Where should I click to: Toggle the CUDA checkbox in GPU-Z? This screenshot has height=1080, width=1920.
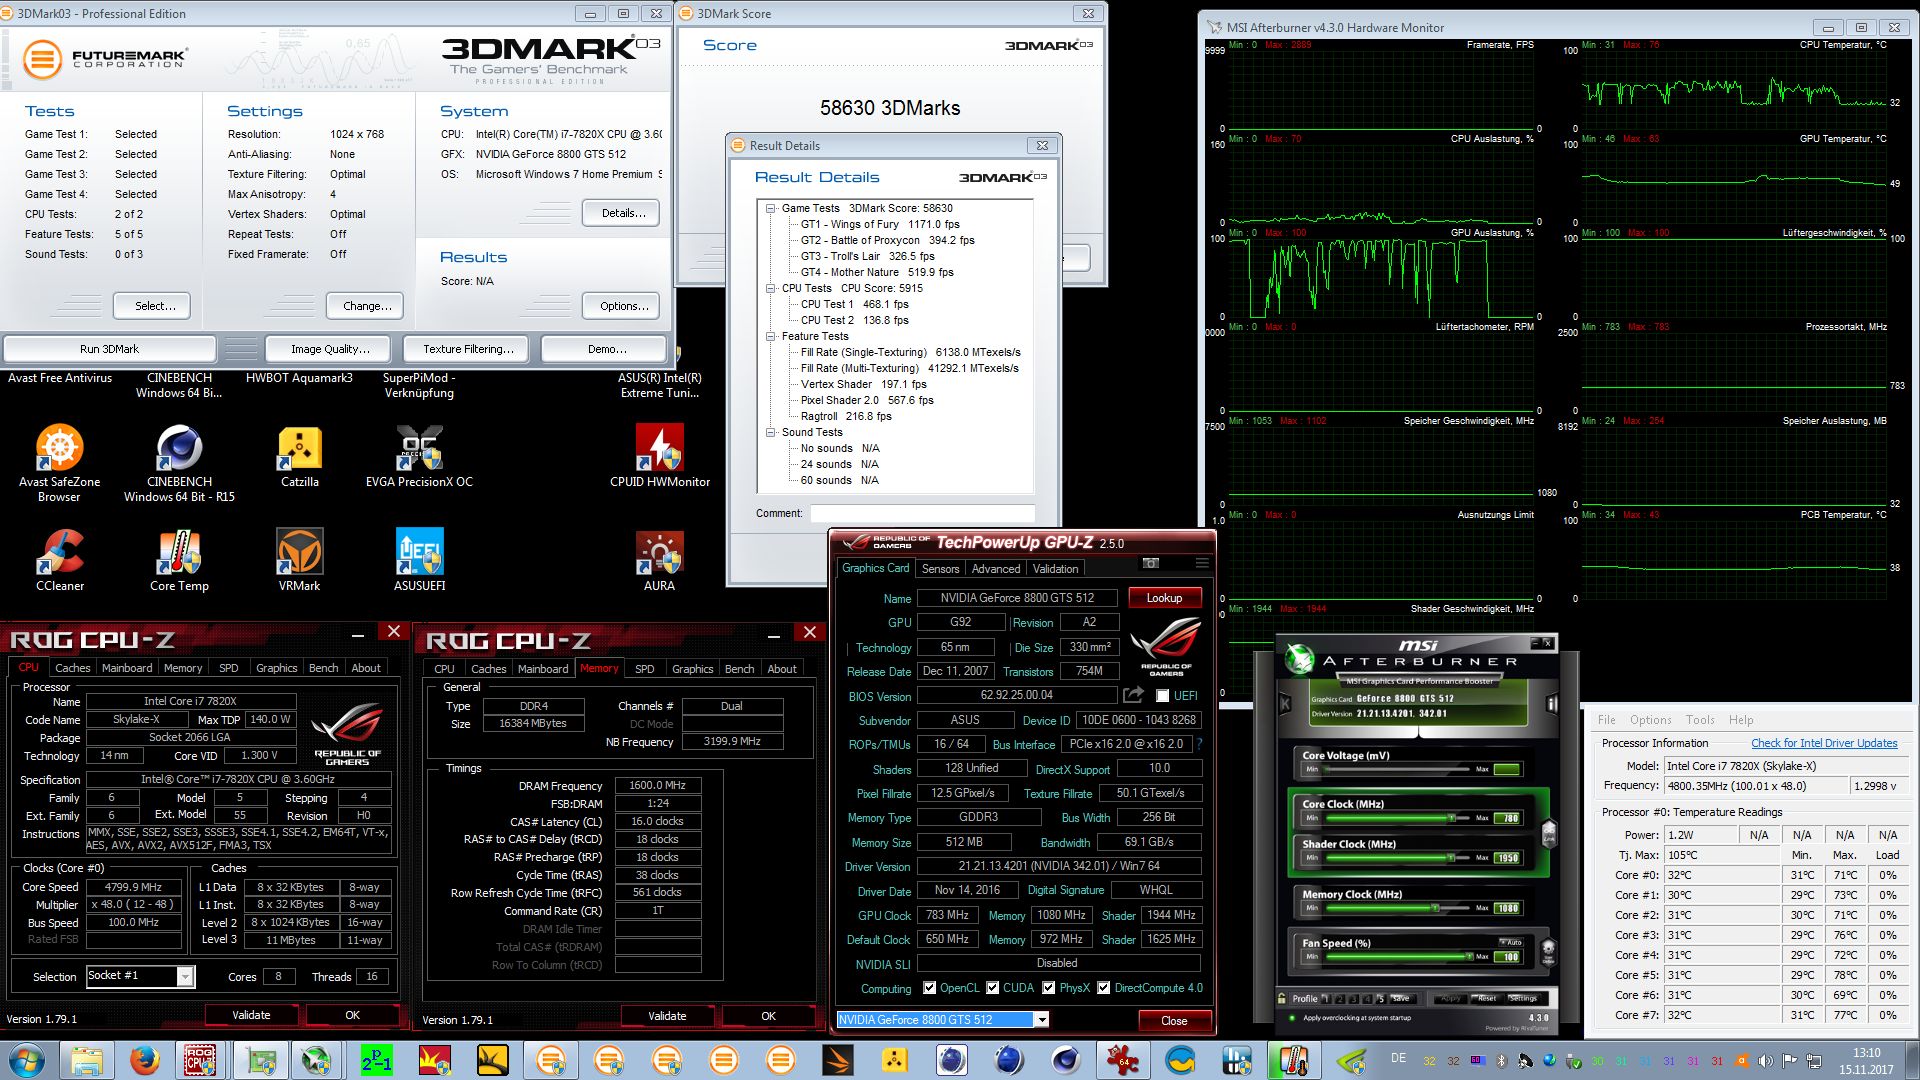[x=993, y=988]
